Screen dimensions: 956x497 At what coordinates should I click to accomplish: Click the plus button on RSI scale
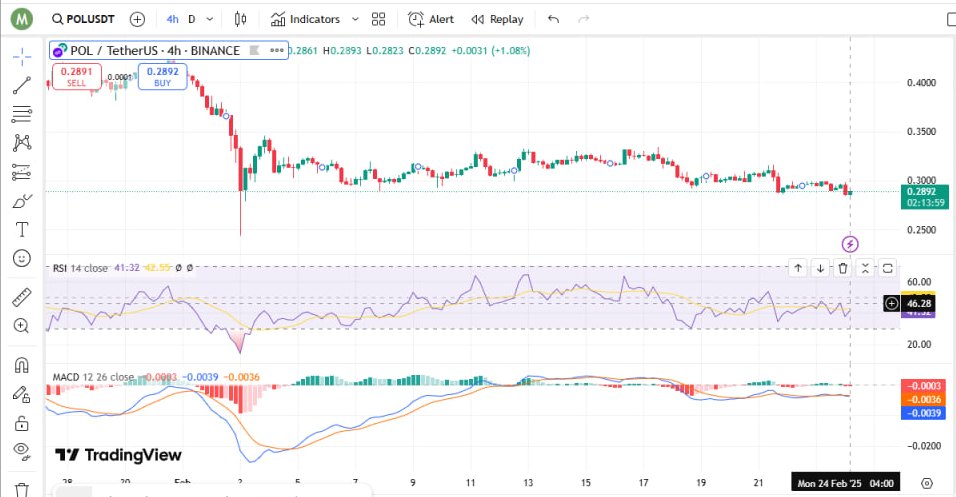[891, 303]
